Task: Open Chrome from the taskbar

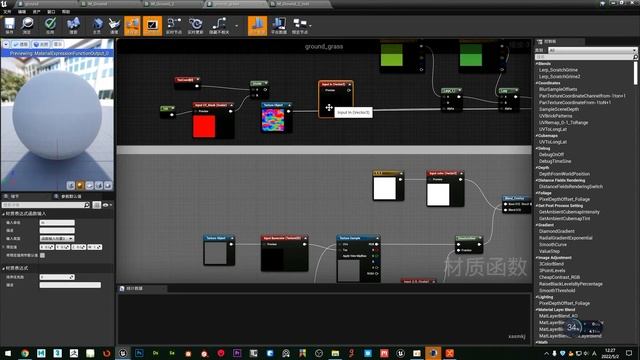Action: [25, 353]
